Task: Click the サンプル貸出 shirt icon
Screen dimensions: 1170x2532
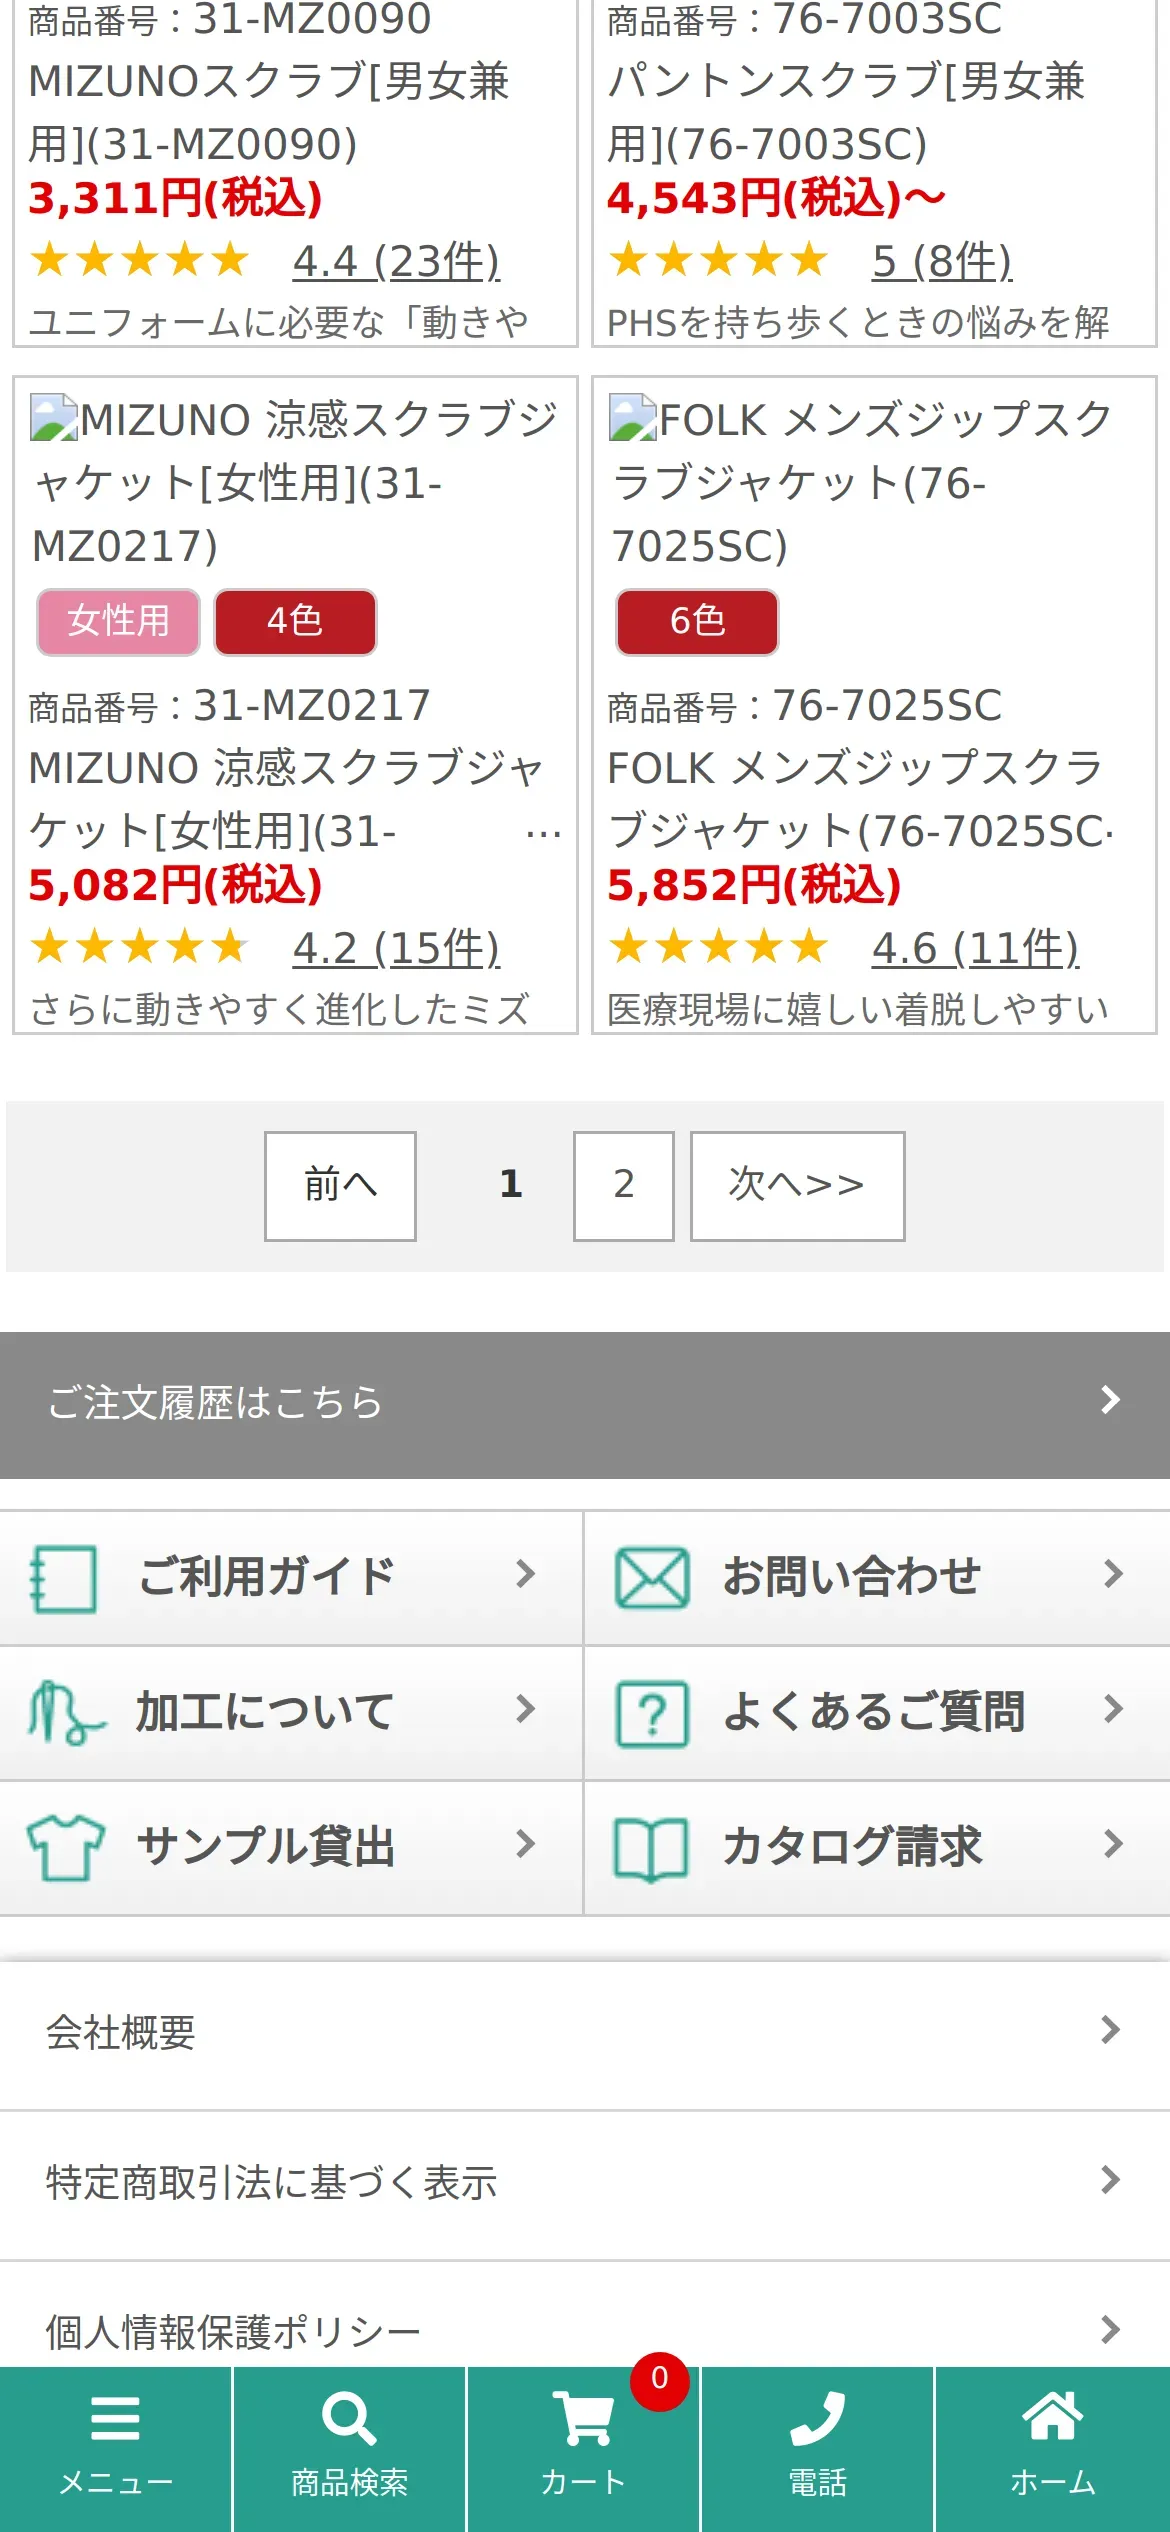Action: (66, 1847)
